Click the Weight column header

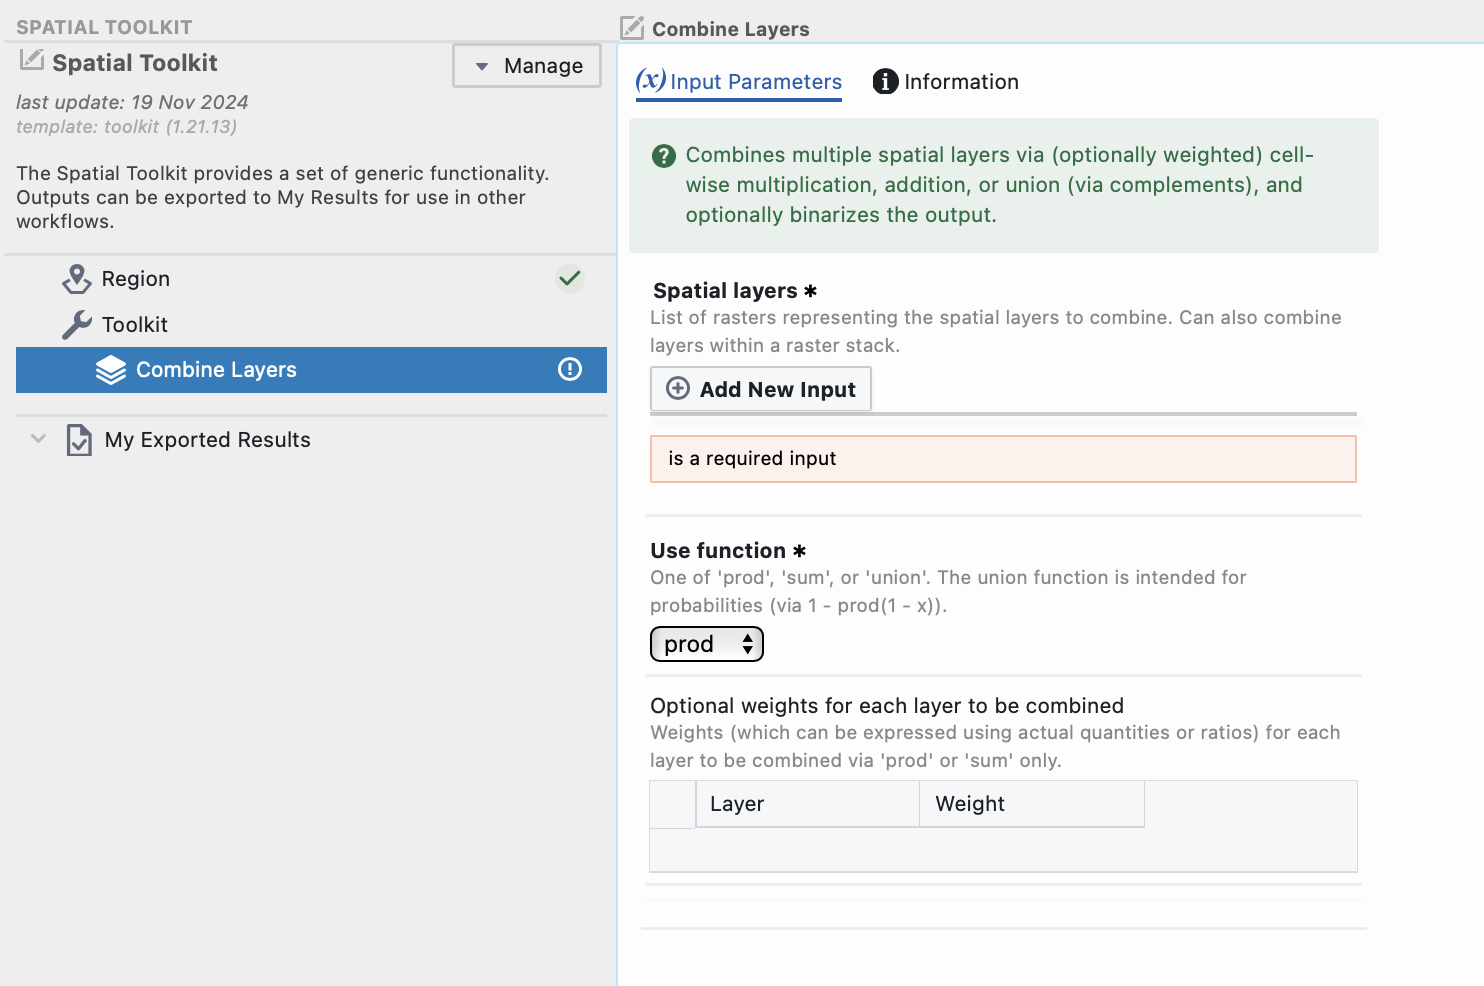click(x=1032, y=804)
